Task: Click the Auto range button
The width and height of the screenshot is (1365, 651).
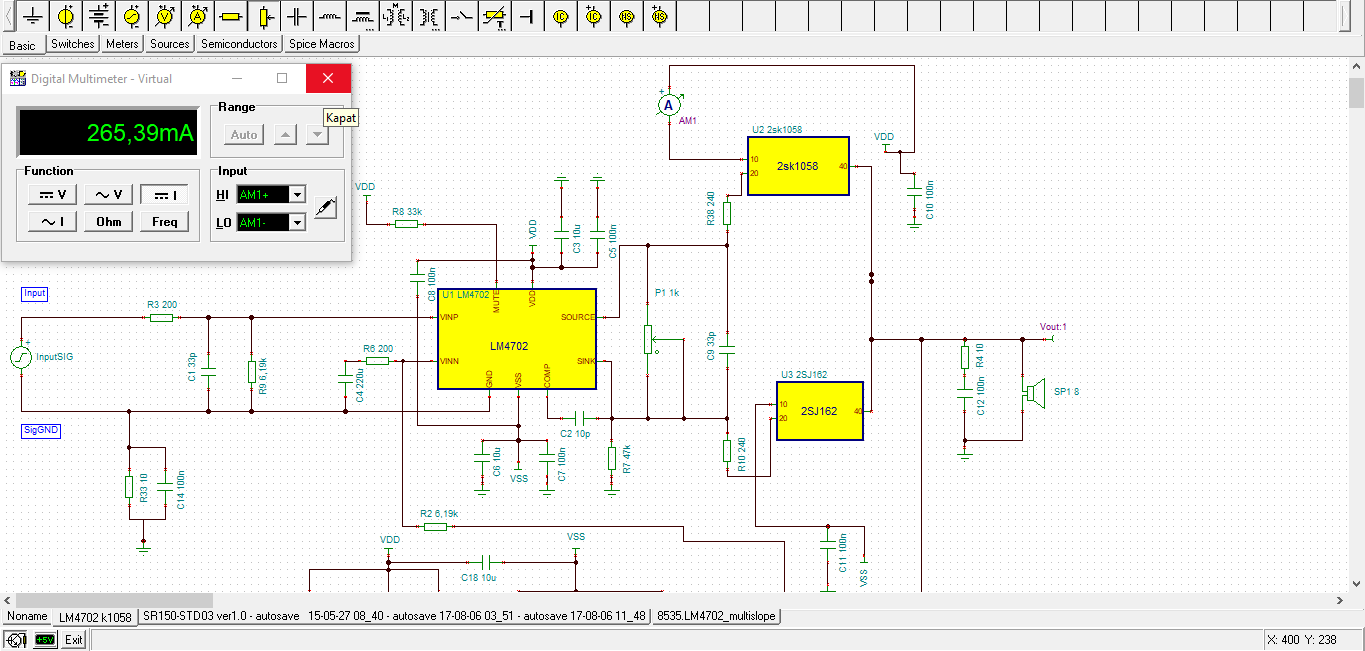Action: (x=244, y=135)
